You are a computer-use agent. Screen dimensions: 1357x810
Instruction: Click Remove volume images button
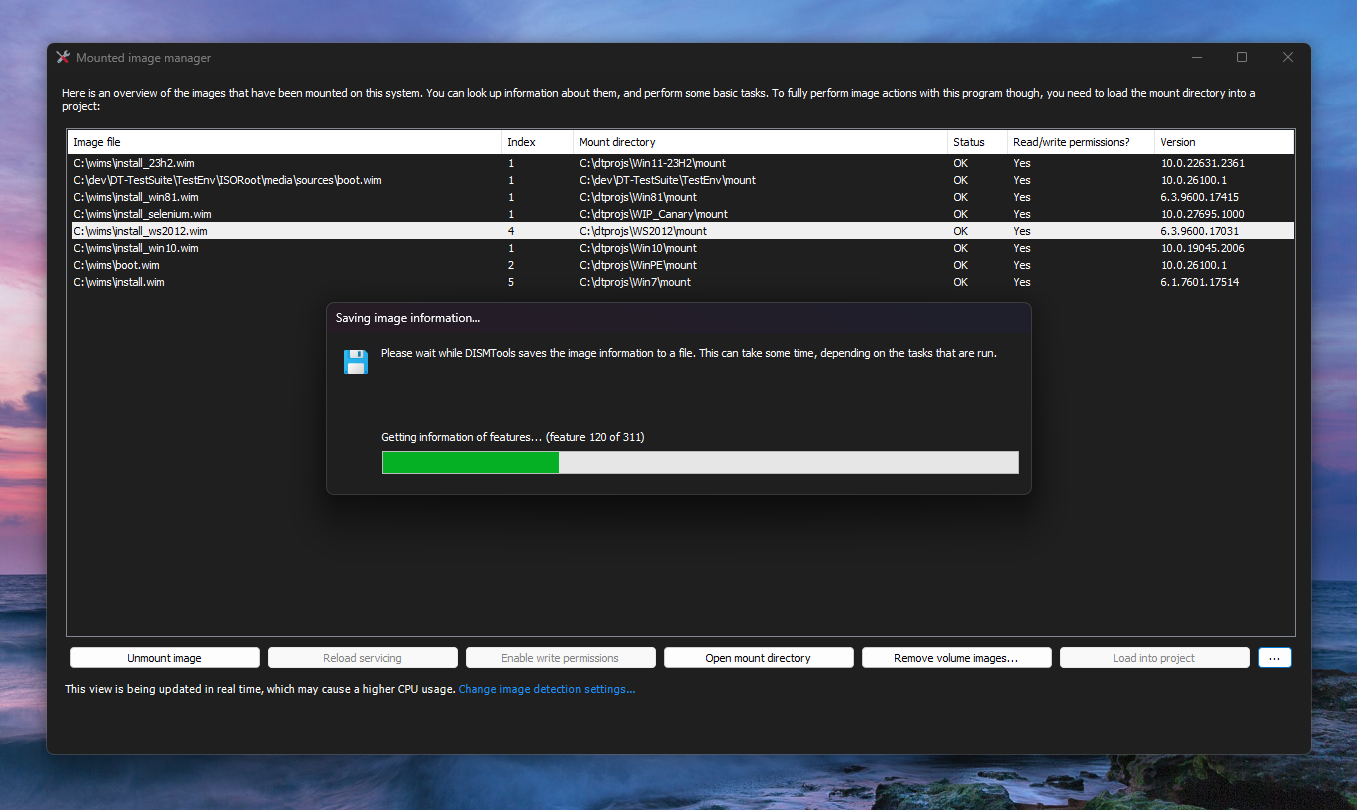coord(957,658)
